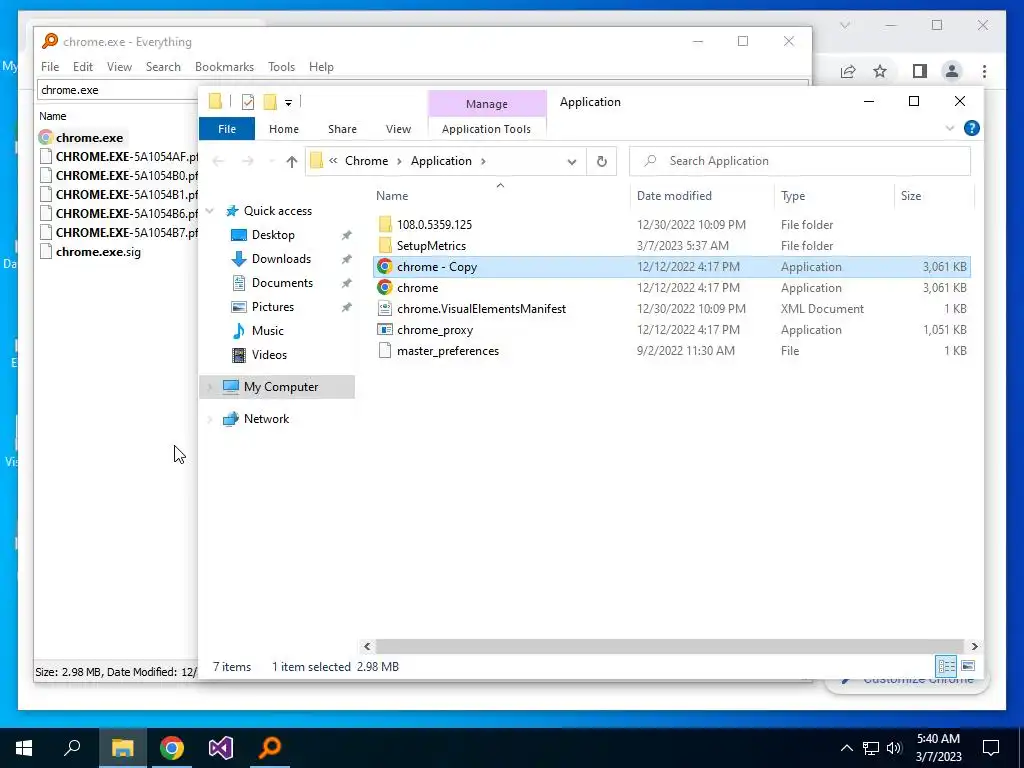1024x768 pixels.
Task: Select the master_preferences file
Action: pyautogui.click(x=448, y=351)
